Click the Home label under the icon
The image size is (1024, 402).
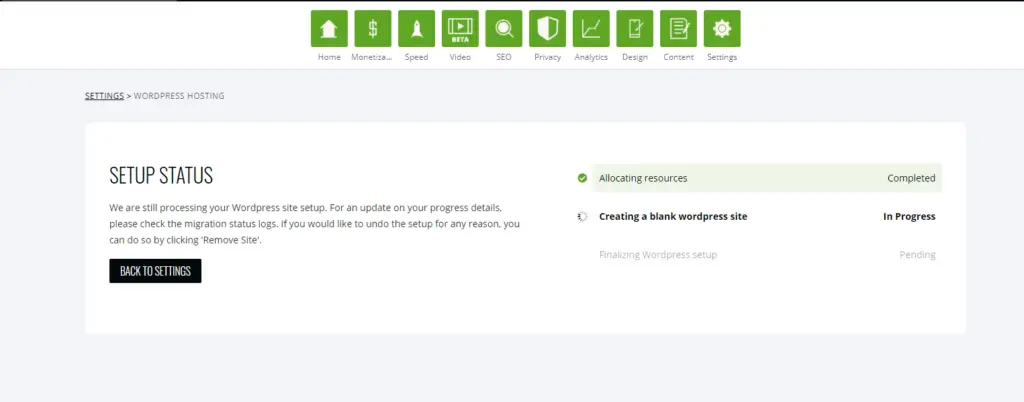point(329,57)
